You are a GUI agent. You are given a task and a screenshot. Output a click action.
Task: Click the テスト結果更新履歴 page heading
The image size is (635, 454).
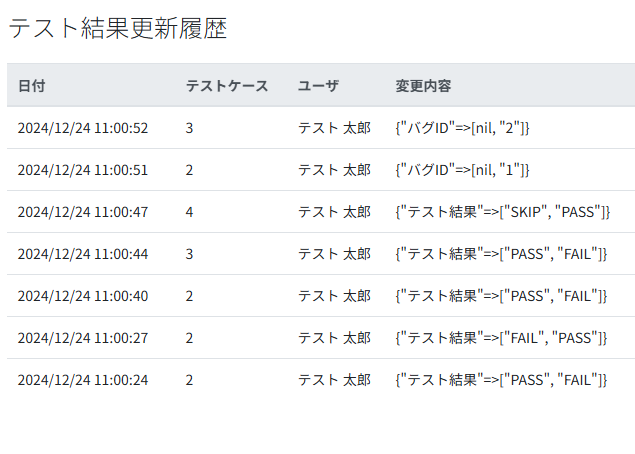click(x=118, y=28)
